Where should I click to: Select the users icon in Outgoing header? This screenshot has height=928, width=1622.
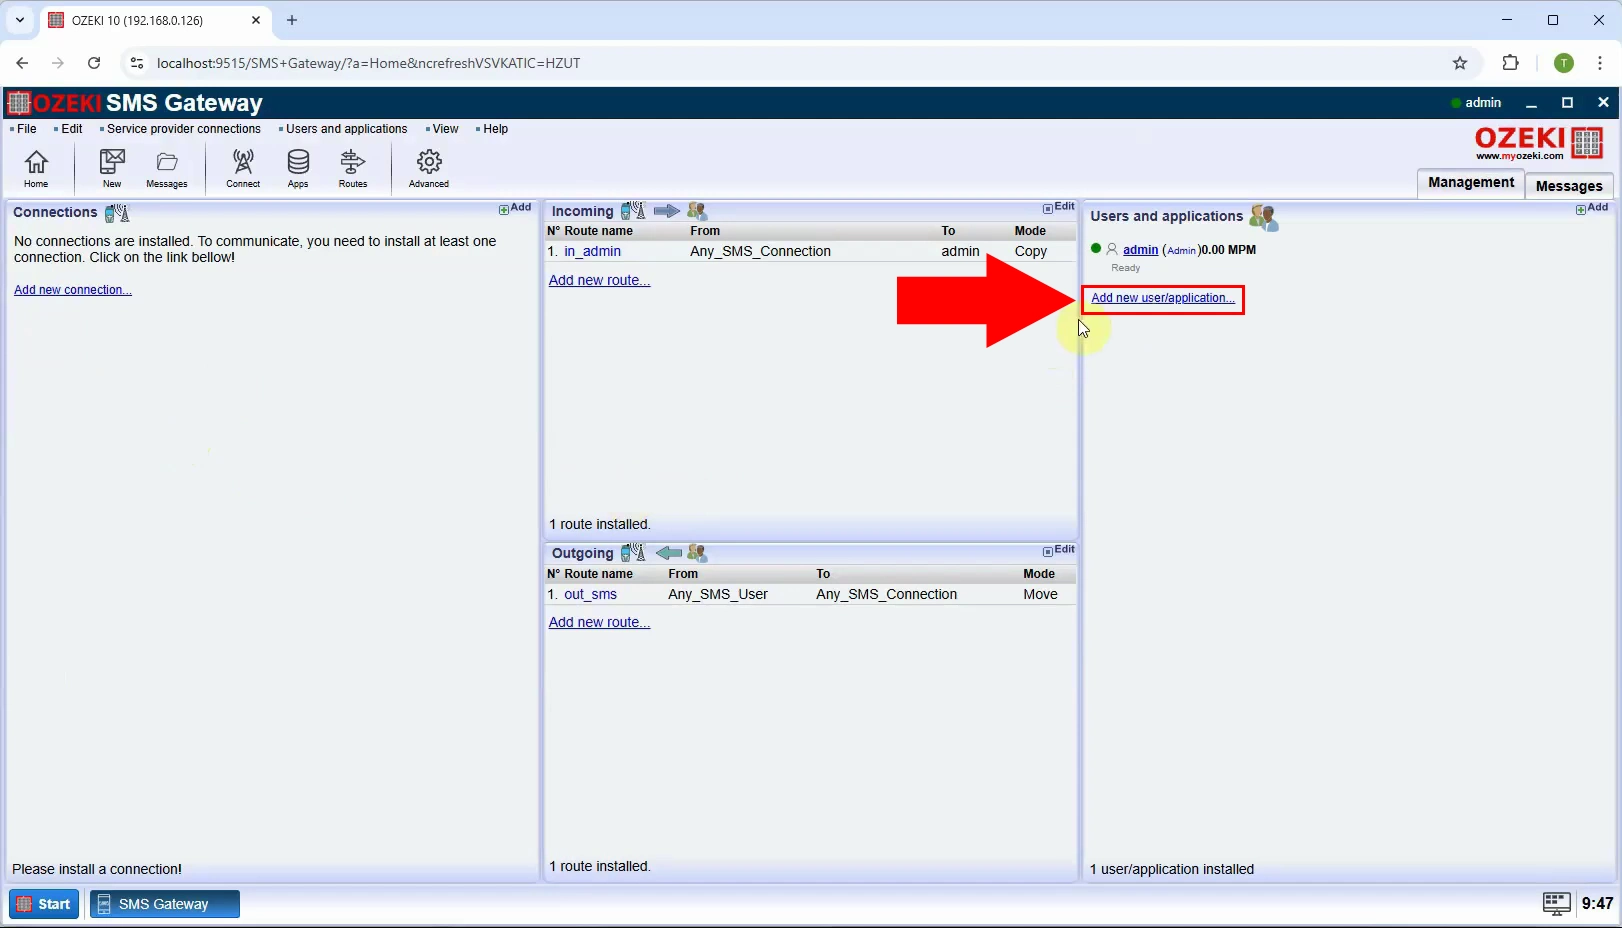[697, 553]
